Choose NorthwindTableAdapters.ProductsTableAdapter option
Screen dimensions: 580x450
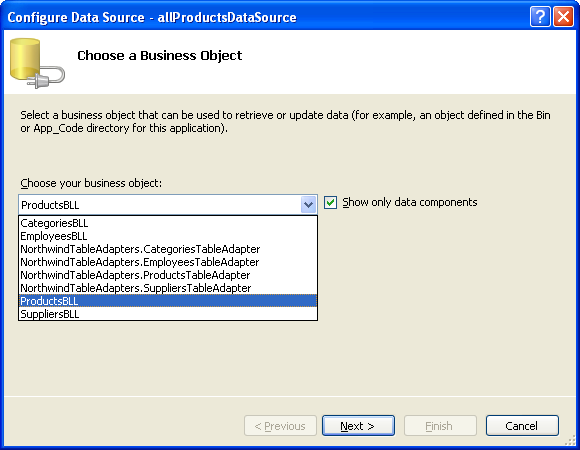pyautogui.click(x=168, y=275)
